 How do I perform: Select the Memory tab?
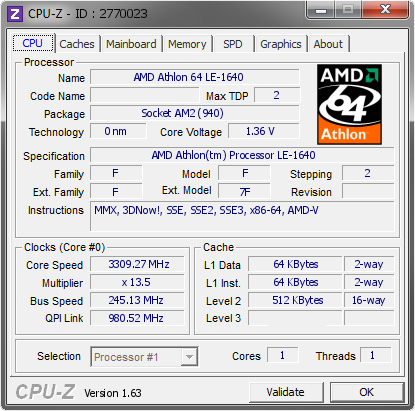click(x=187, y=44)
